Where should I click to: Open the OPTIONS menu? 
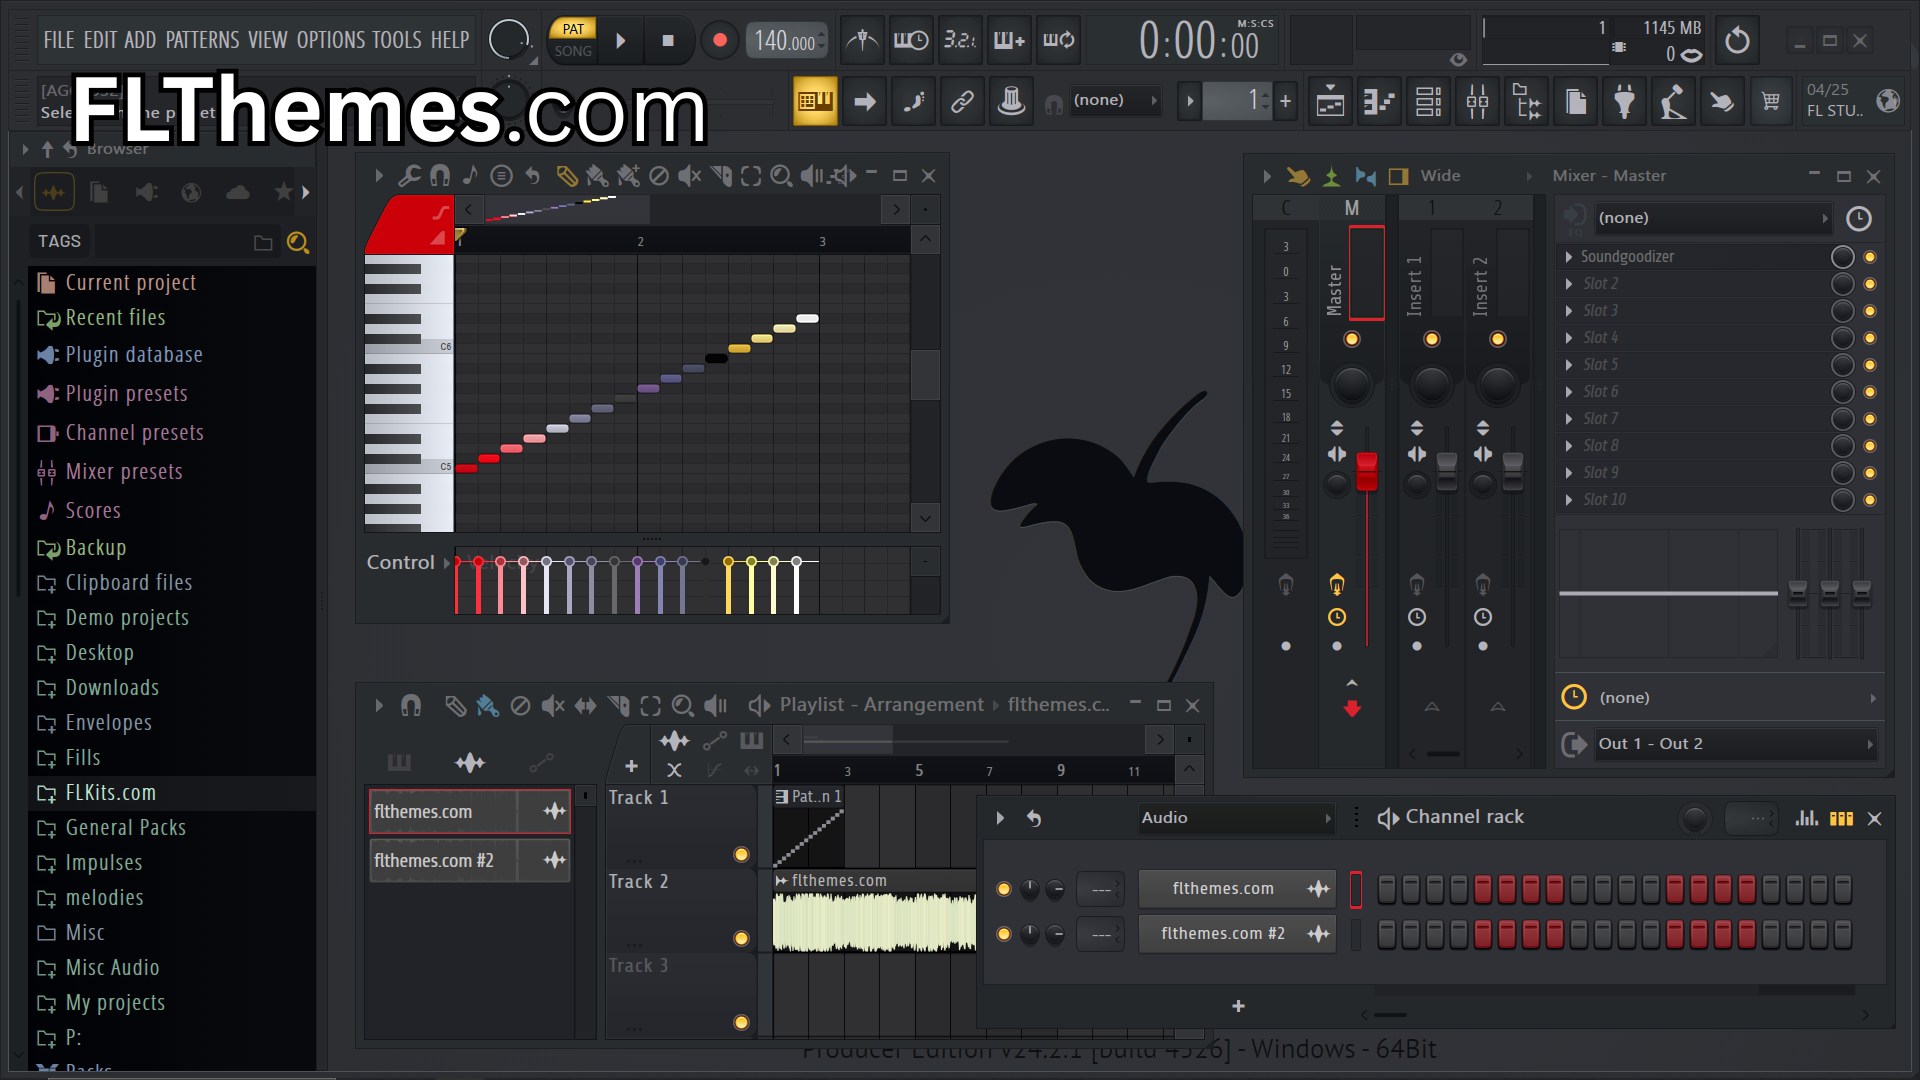pos(331,40)
